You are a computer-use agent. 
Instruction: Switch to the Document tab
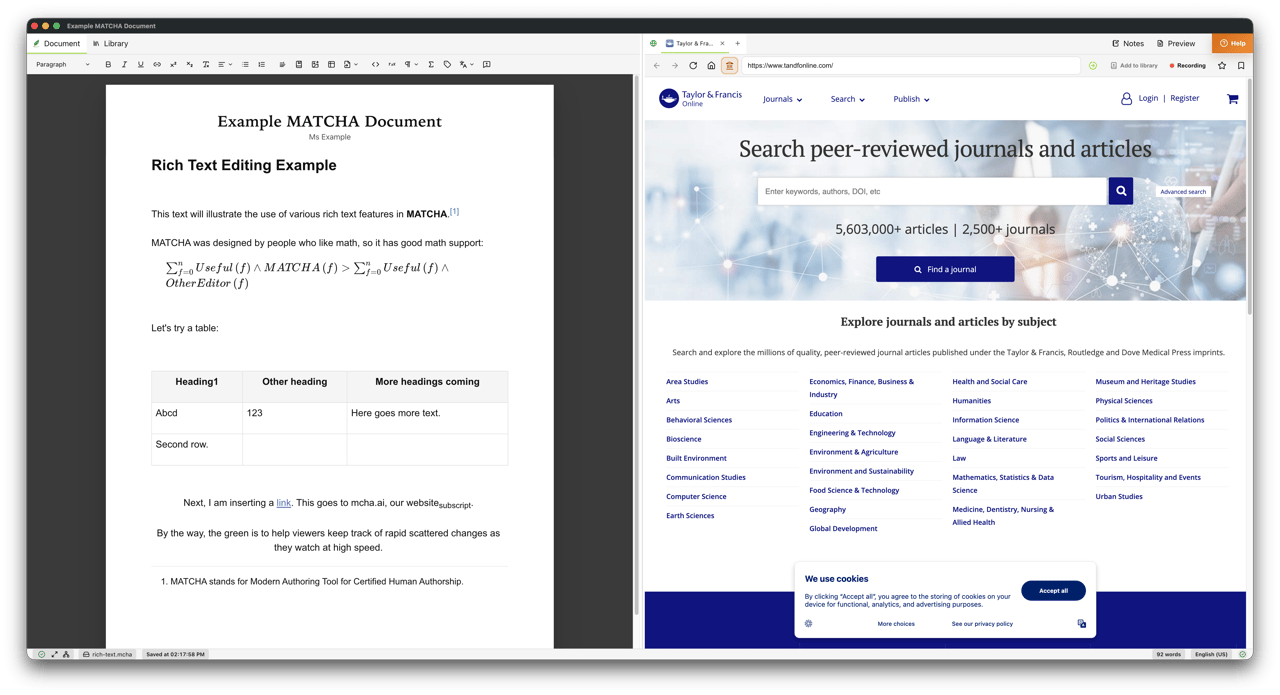(56, 43)
